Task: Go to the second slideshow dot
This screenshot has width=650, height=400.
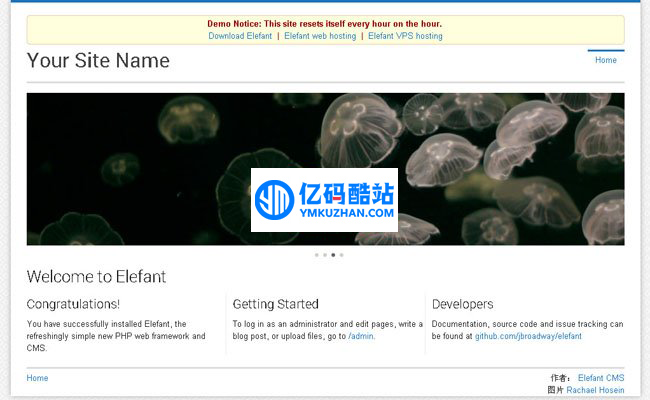Action: click(x=325, y=255)
